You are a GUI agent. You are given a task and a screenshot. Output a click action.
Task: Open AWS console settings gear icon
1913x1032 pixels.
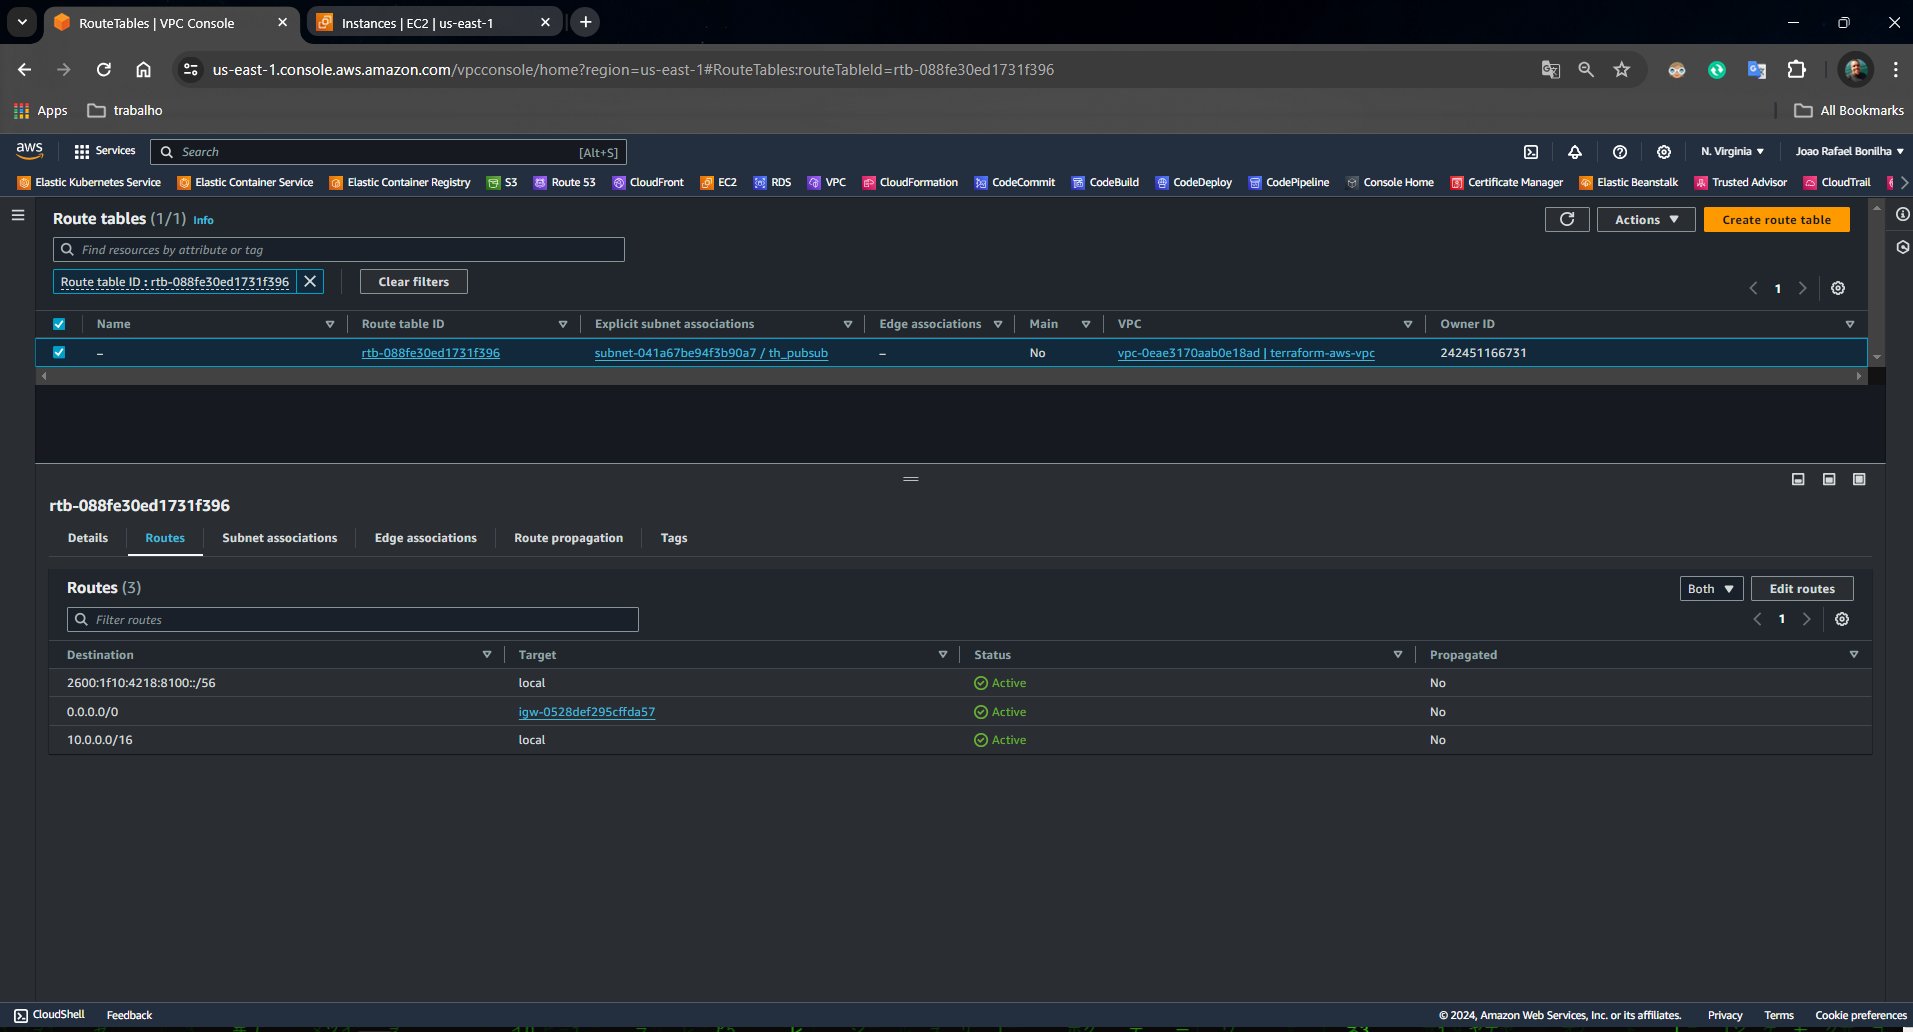click(x=1664, y=152)
